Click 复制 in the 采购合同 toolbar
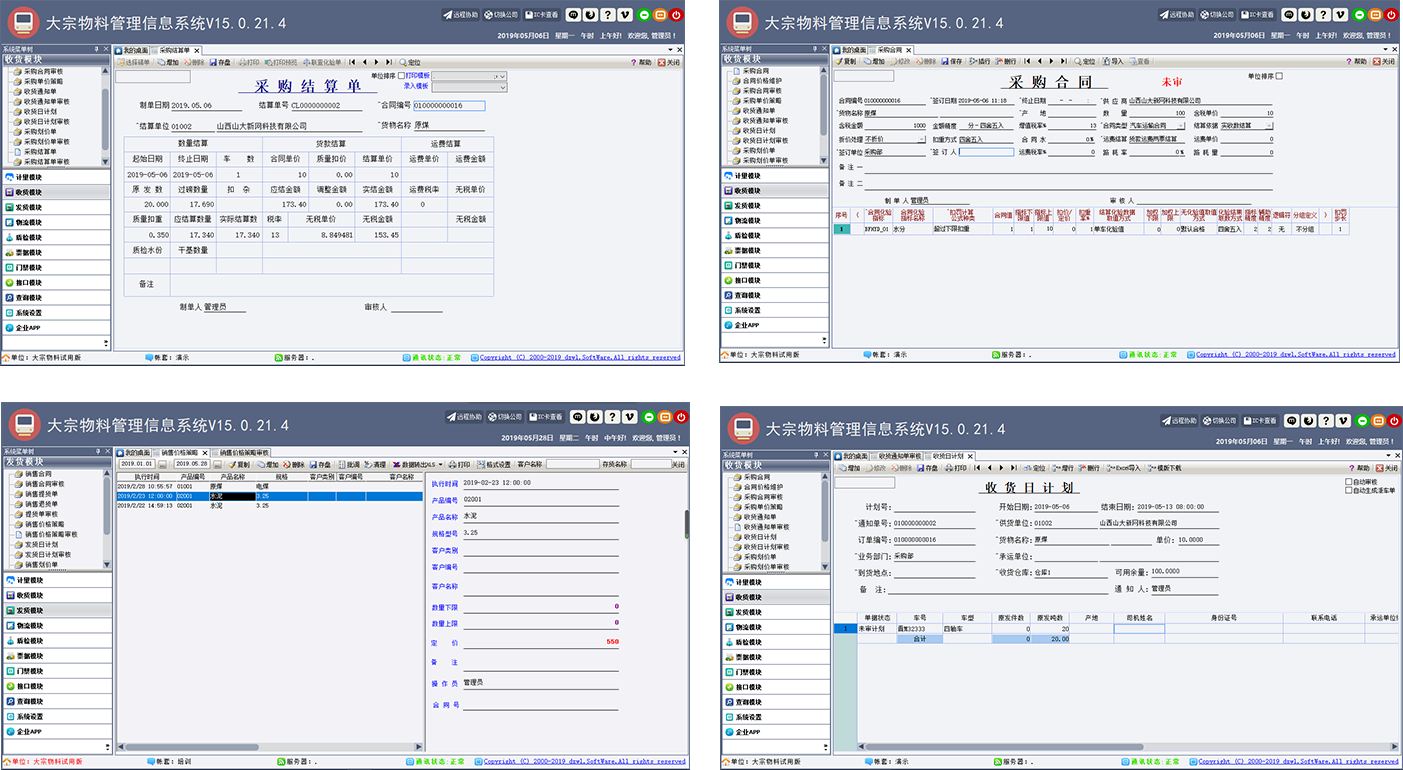Viewport: 1403px width, 770px height. coord(846,61)
